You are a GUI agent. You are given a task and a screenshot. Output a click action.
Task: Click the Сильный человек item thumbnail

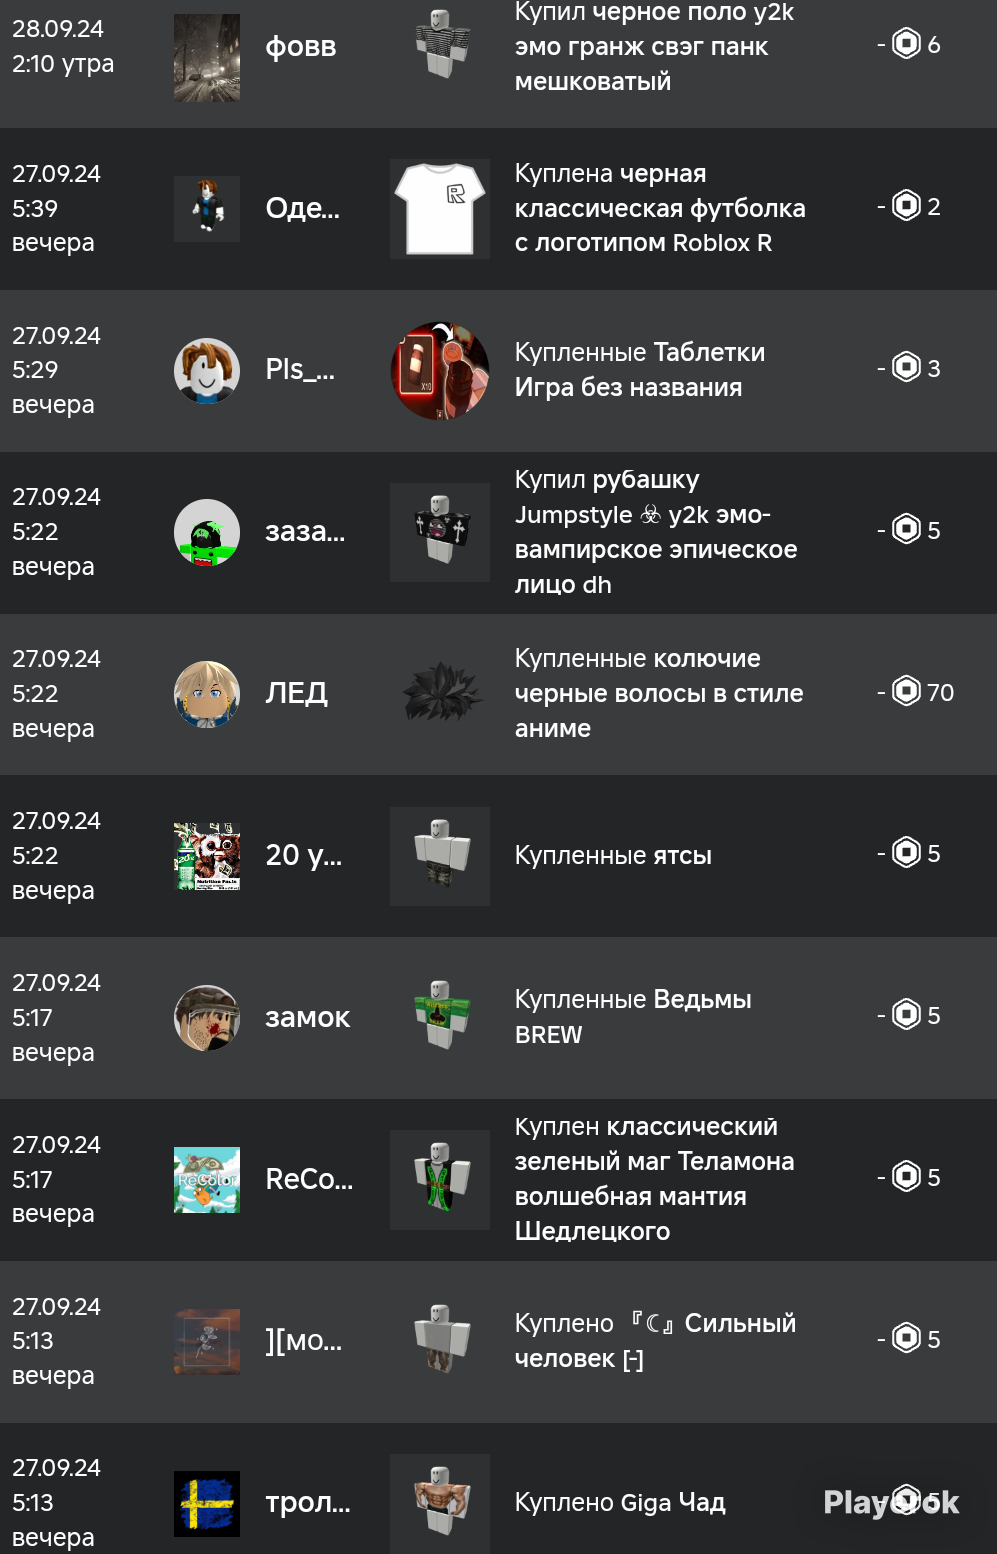(440, 1340)
